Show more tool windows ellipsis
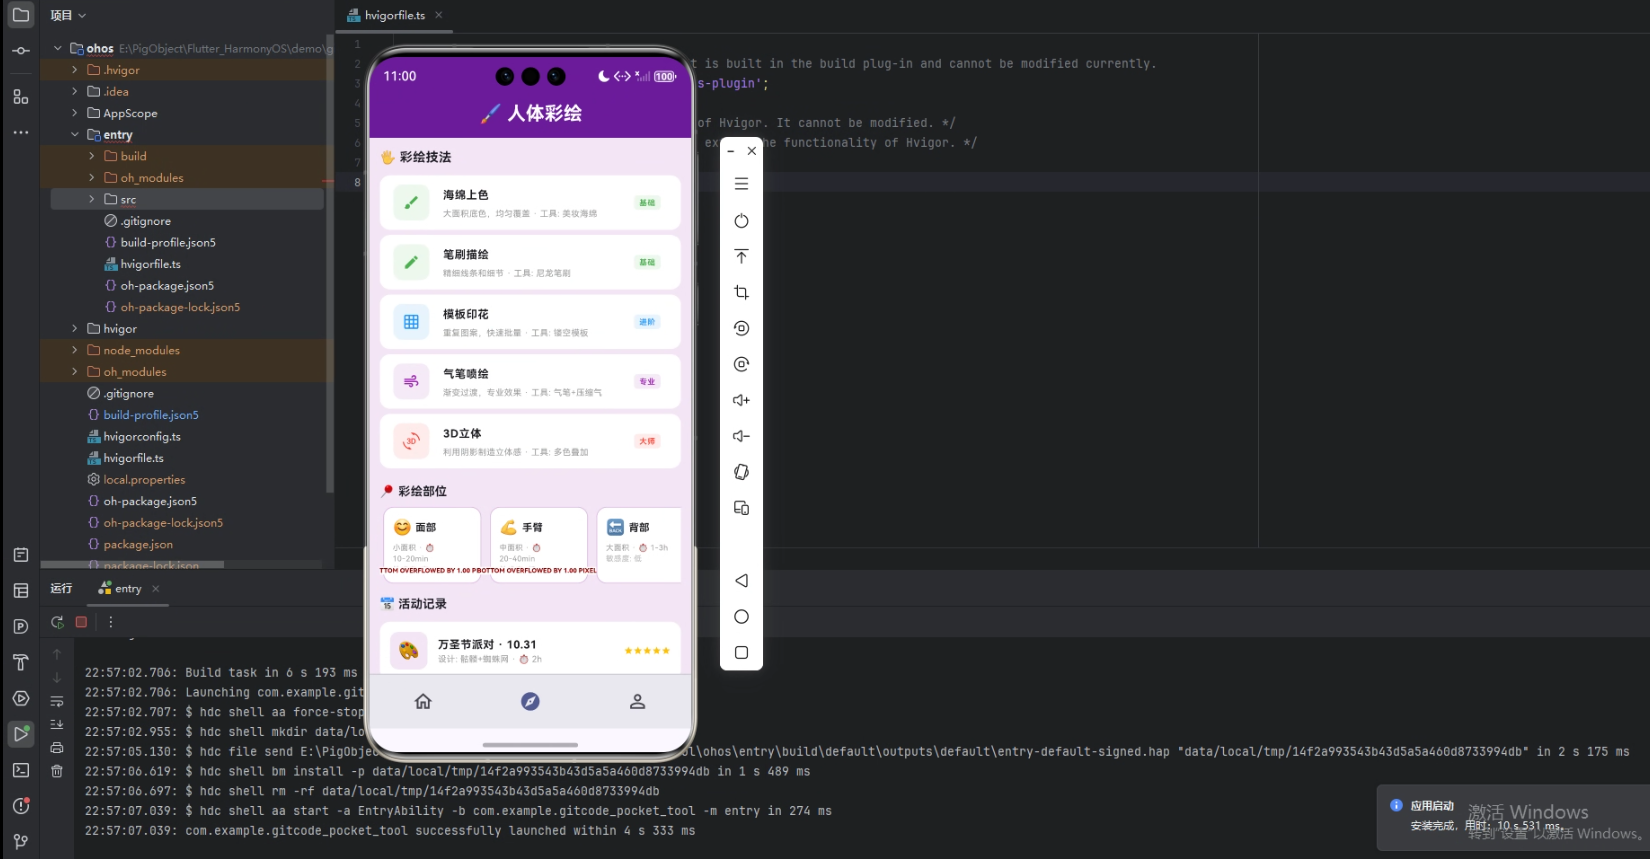Image resolution: width=1650 pixels, height=859 pixels. (20, 132)
